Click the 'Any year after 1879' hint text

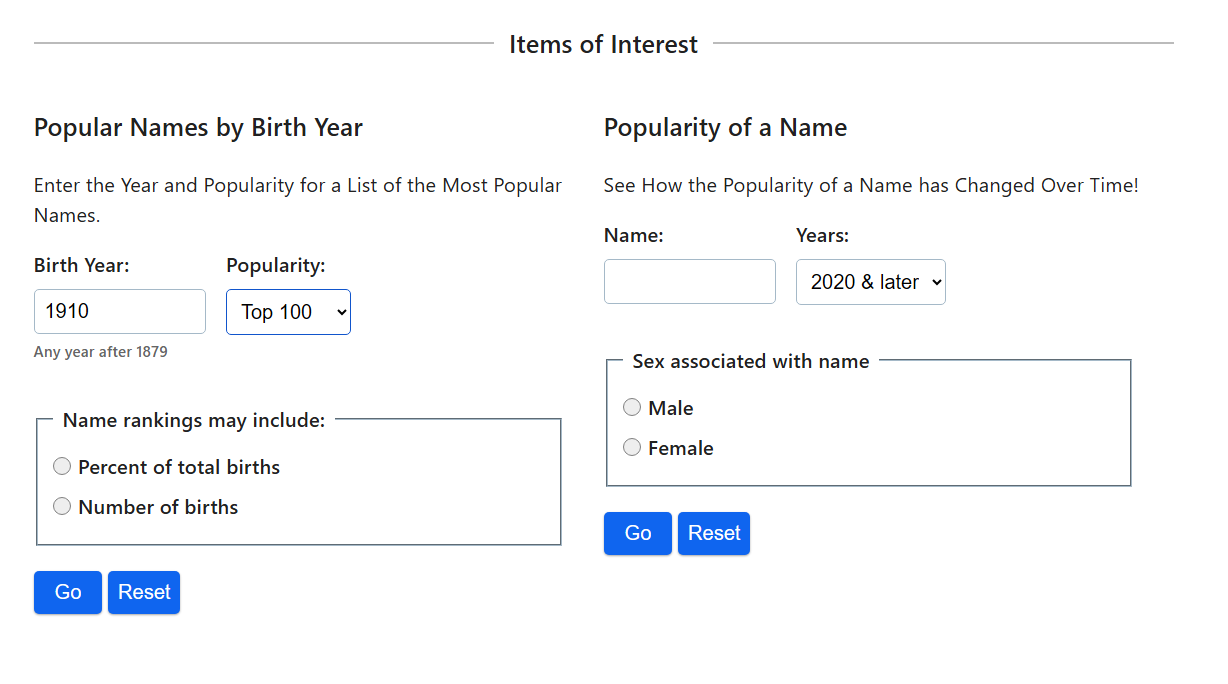point(101,352)
